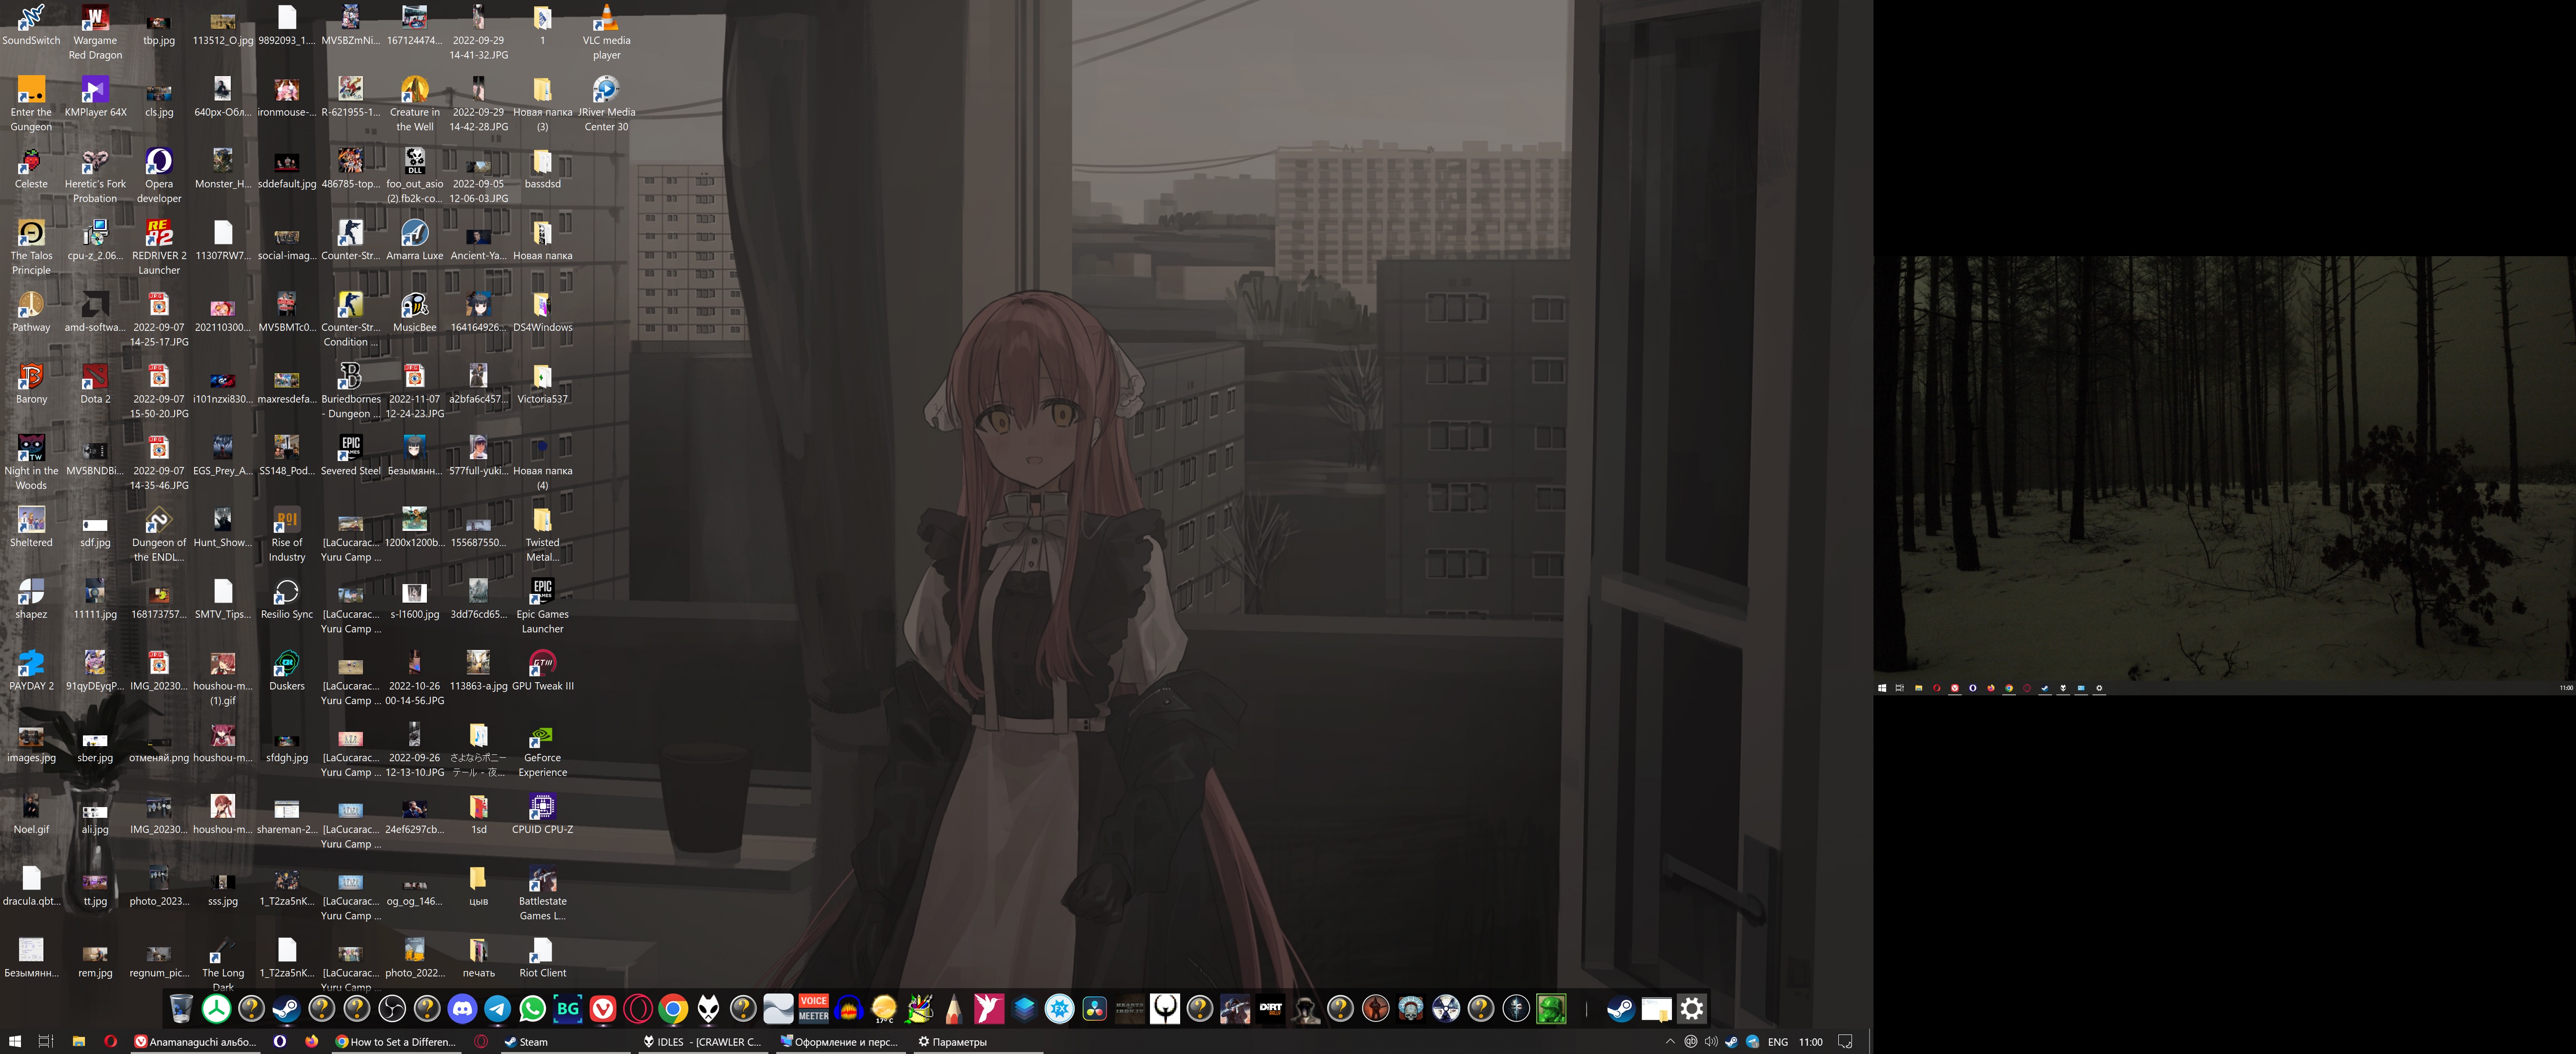Select Night in the Woods icon
Image resolution: width=2576 pixels, height=1054 pixels.
(x=31, y=463)
